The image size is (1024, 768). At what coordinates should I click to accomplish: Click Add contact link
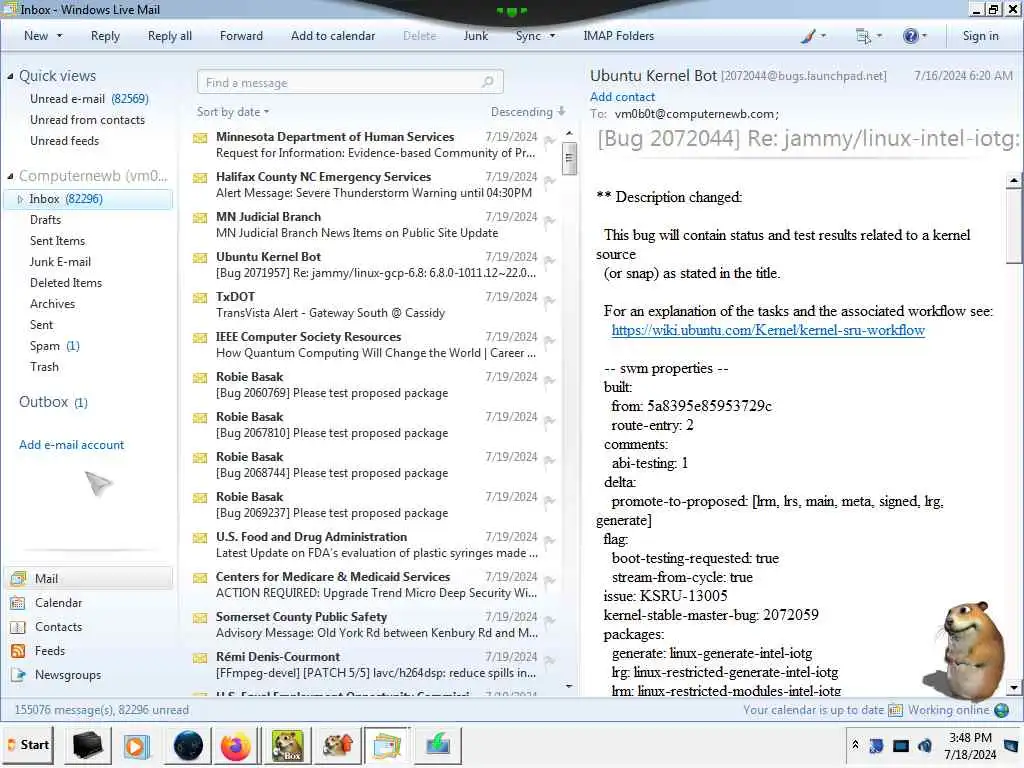[622, 97]
